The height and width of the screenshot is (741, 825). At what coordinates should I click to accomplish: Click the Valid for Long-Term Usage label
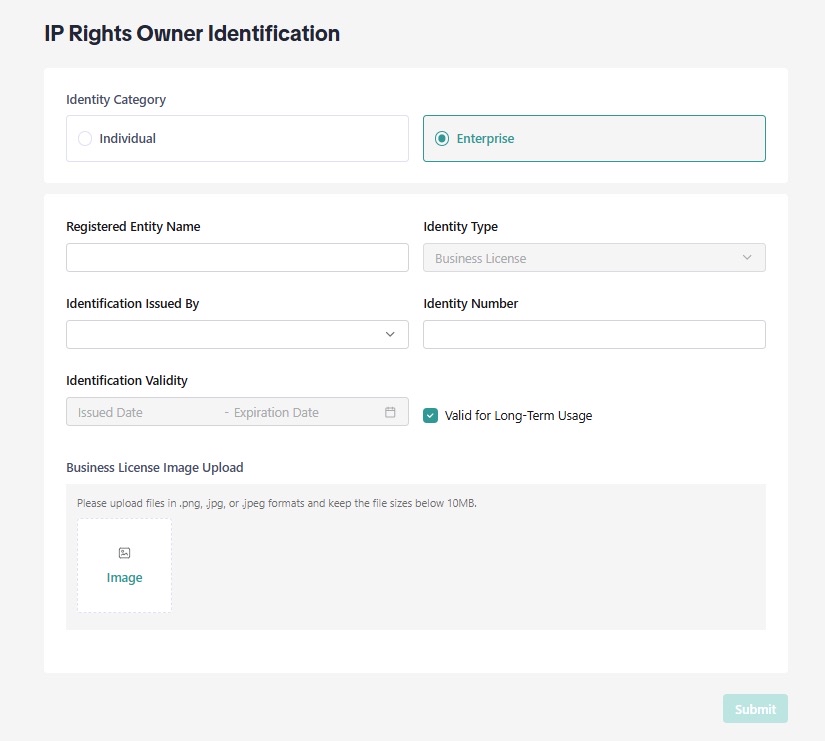pos(518,416)
